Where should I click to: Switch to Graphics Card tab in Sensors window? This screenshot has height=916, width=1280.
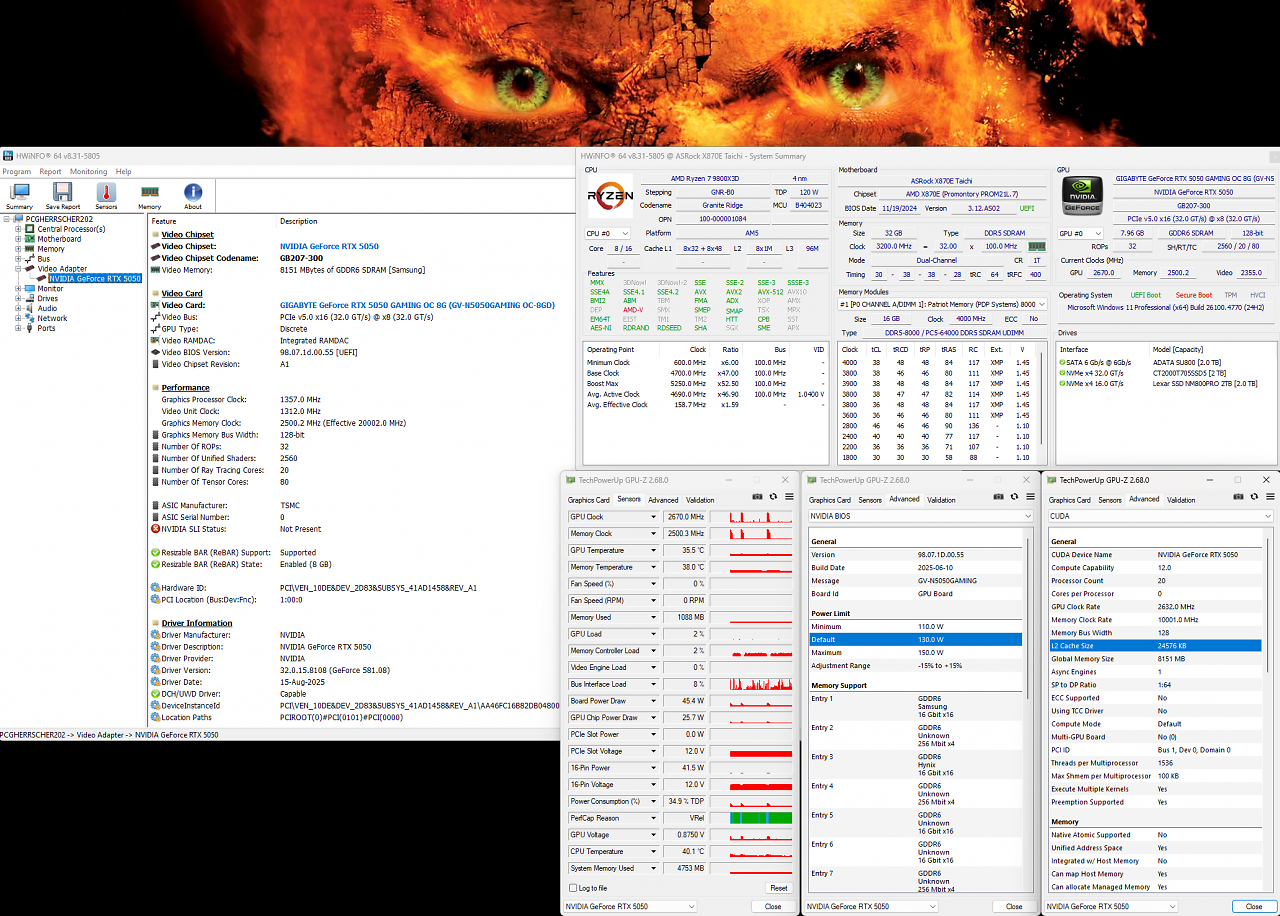click(589, 500)
